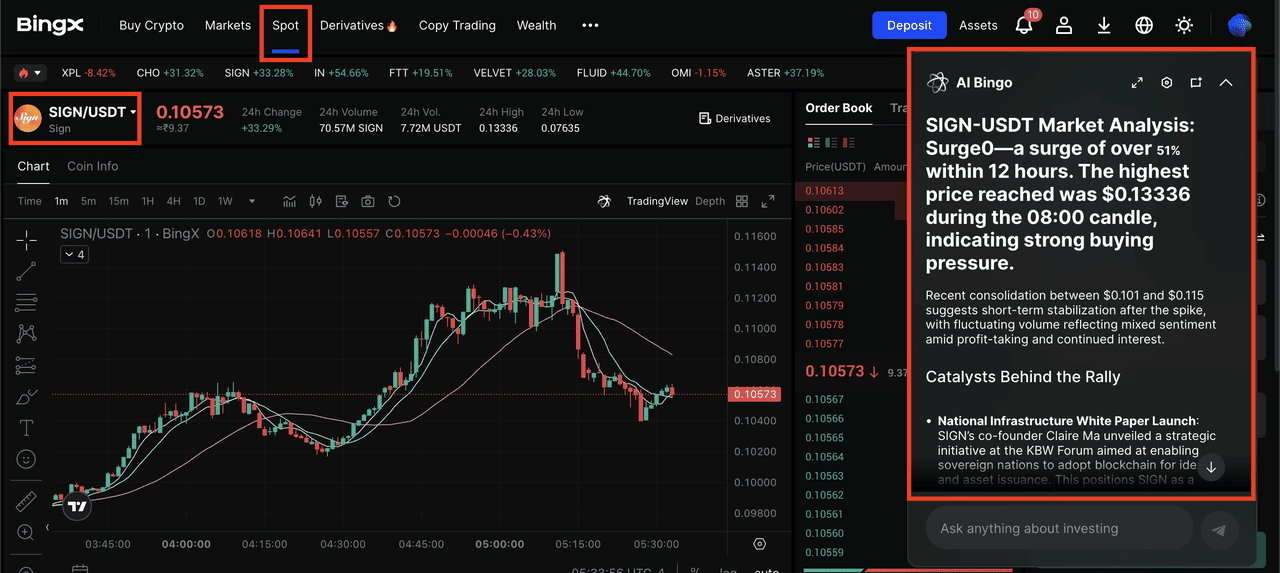The height and width of the screenshot is (573, 1280).
Task: Expand the AI Bingo panel to fullscreen
Action: tap(1137, 83)
